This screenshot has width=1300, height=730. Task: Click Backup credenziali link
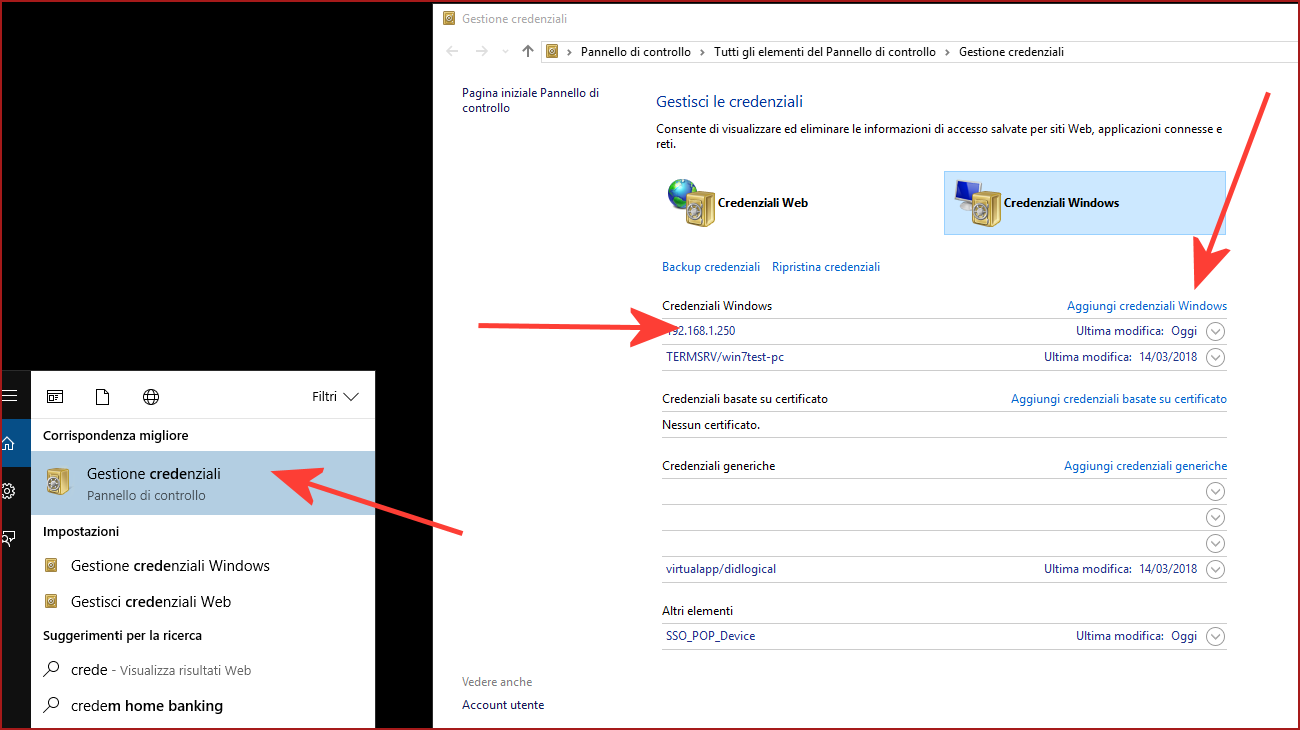[x=711, y=267]
